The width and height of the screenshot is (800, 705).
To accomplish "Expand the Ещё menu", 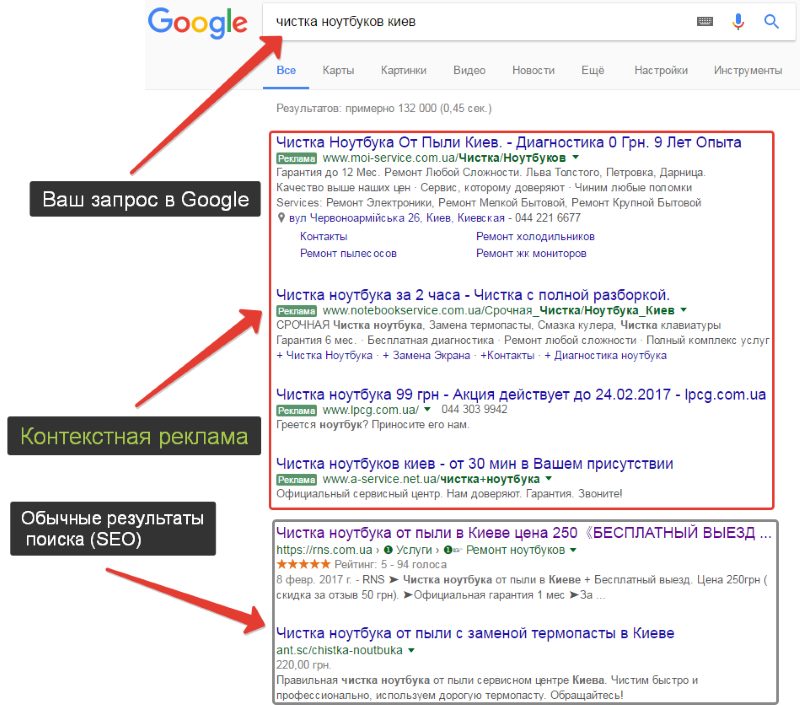I will [x=592, y=70].
